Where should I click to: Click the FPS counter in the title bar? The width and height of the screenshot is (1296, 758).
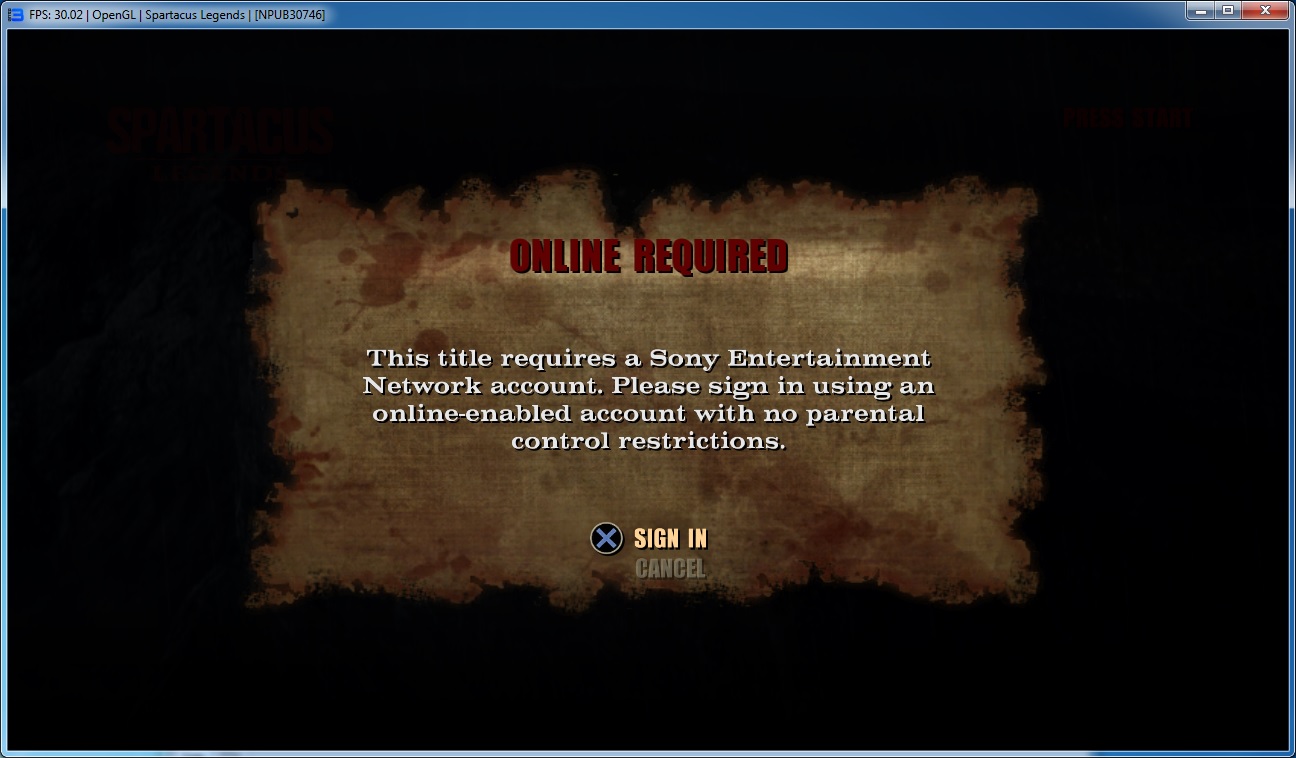point(59,15)
